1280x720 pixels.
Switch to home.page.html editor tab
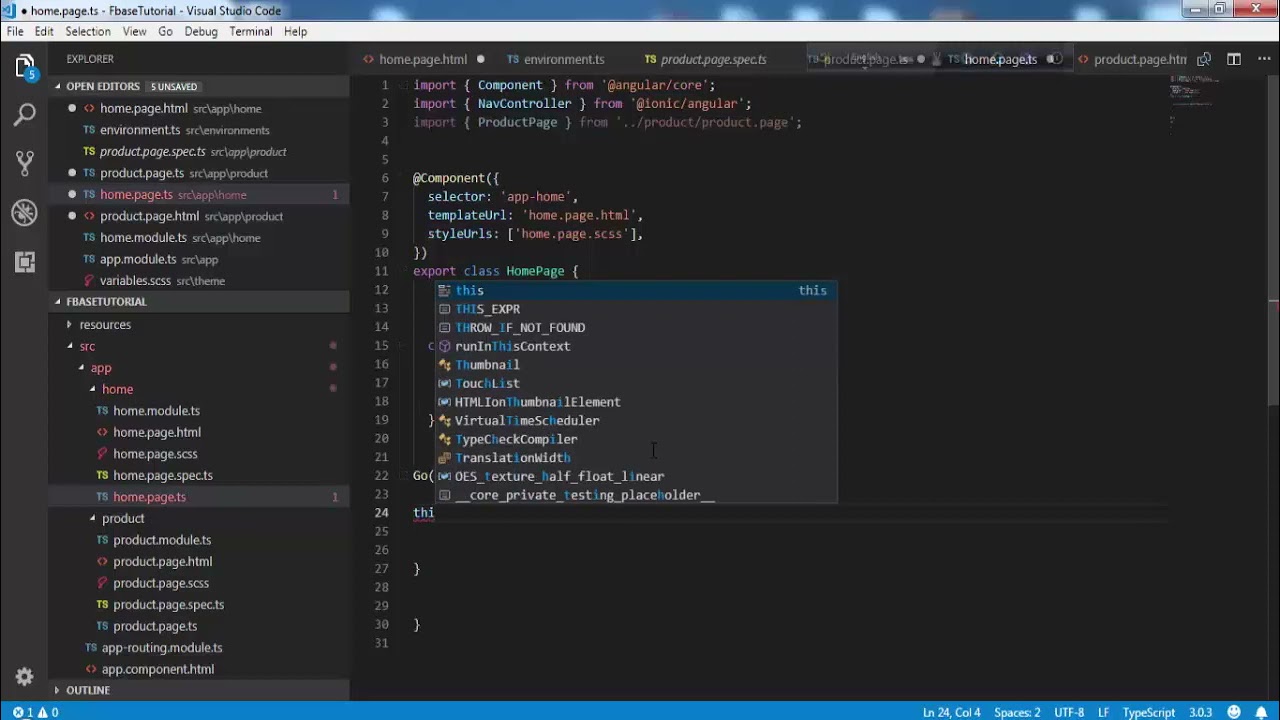422,59
